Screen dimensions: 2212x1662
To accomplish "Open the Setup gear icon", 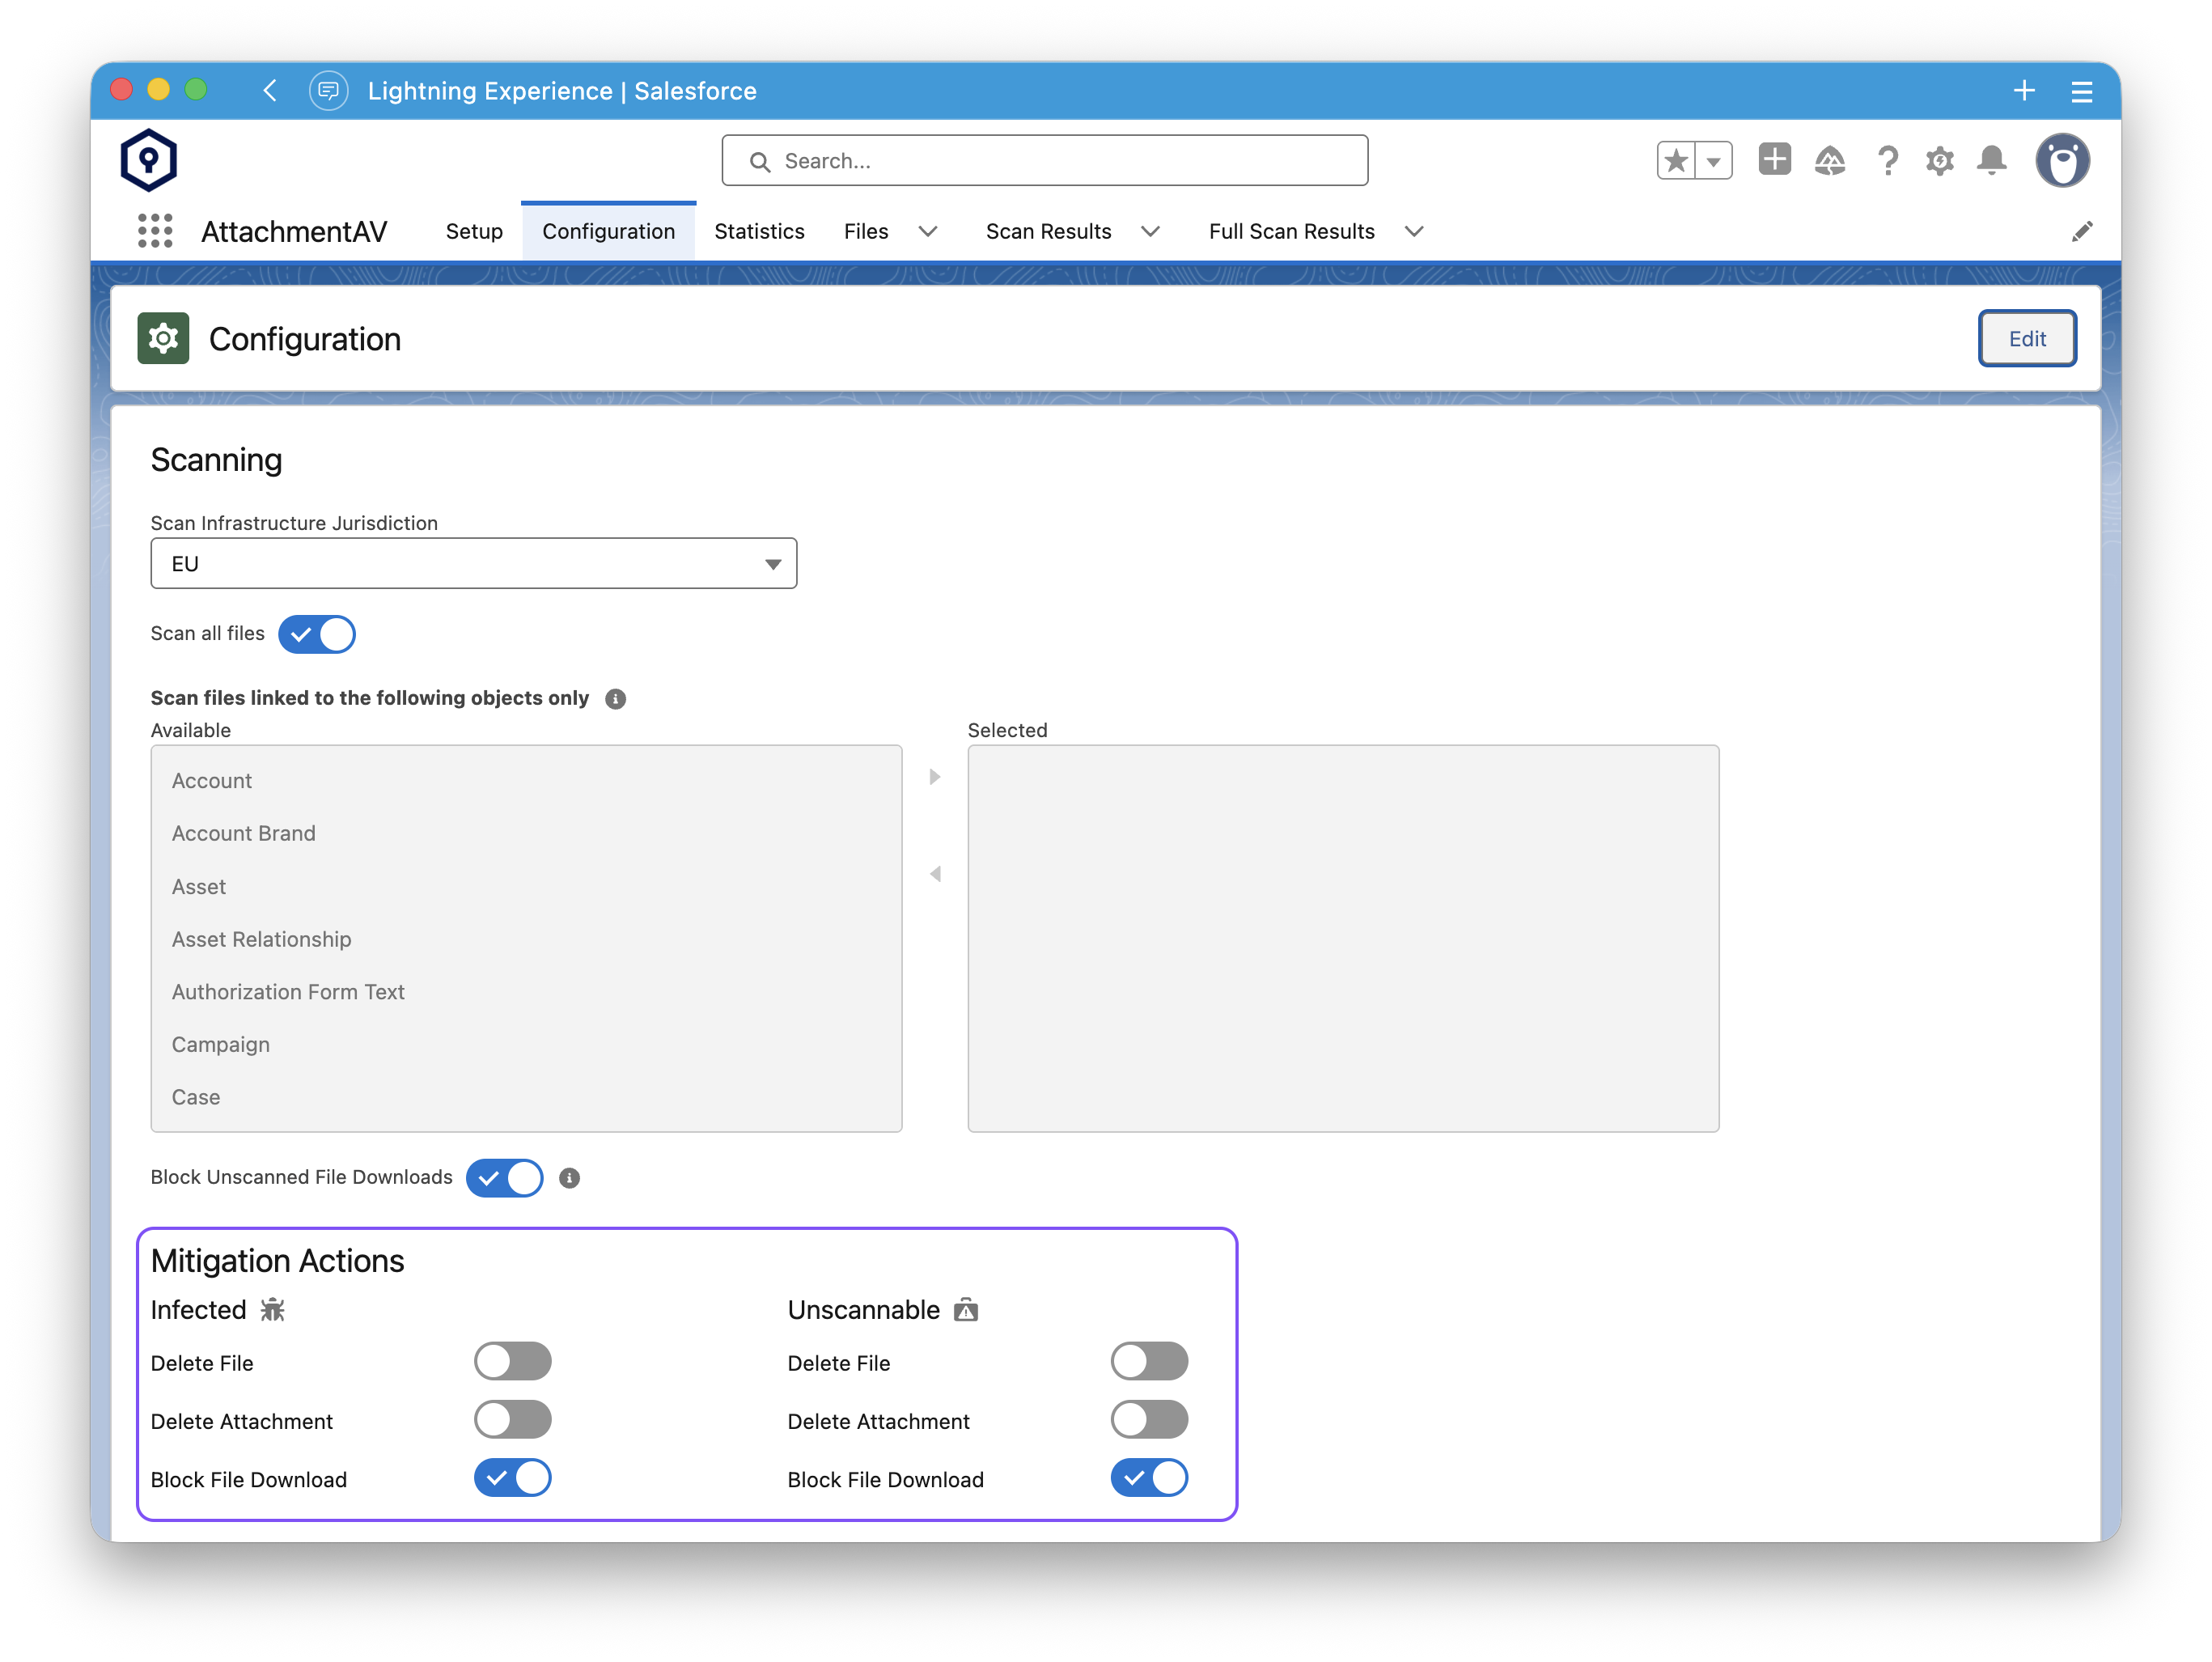I will 1940,160.
